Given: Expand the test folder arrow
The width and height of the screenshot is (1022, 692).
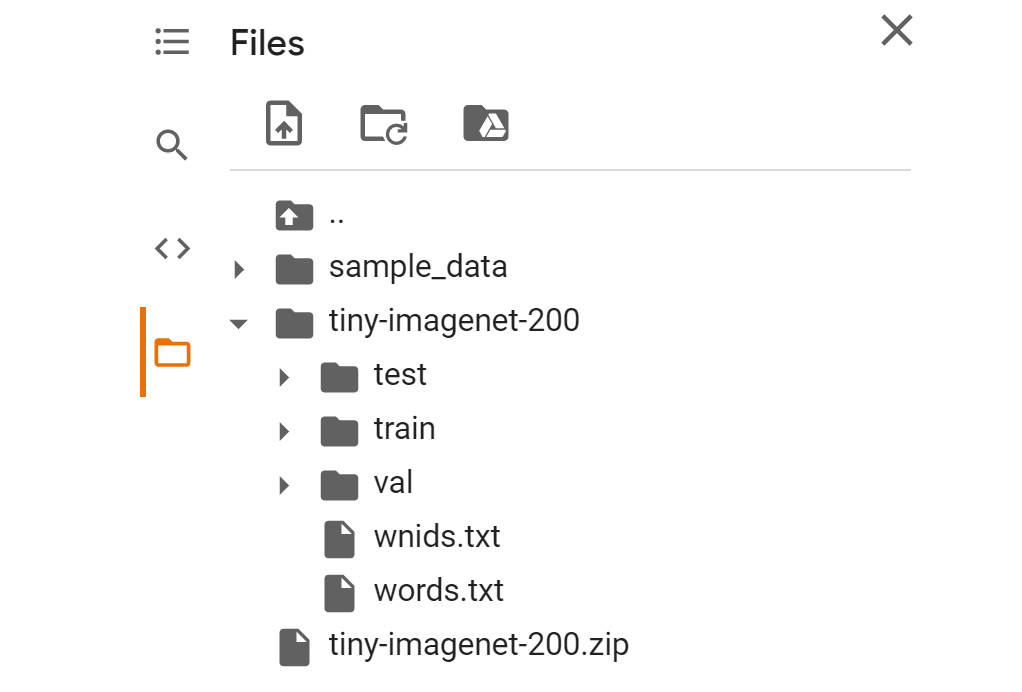Looking at the screenshot, I should point(284,377).
